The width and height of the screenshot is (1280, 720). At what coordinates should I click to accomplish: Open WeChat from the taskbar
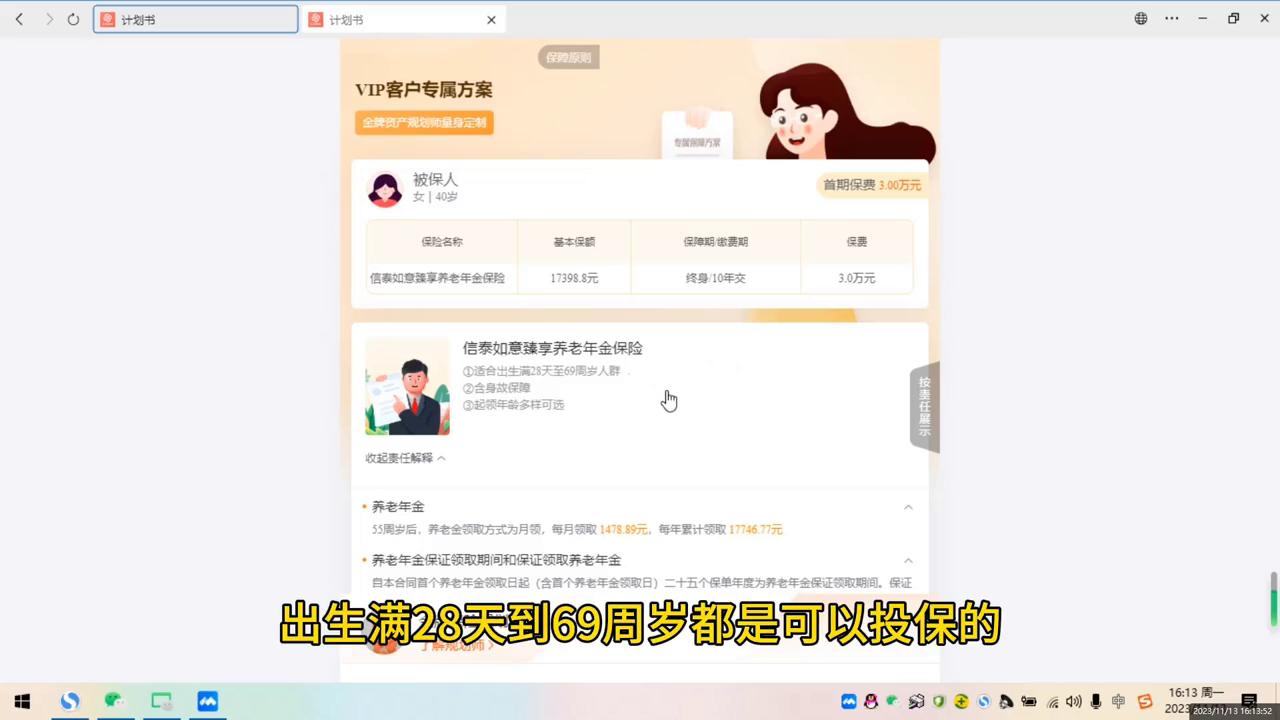114,700
